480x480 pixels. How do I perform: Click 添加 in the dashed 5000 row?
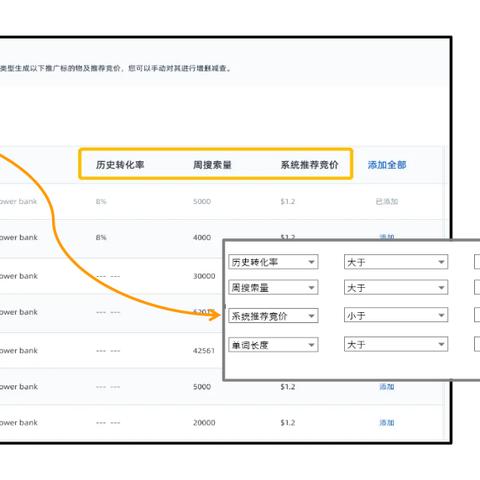point(387,387)
